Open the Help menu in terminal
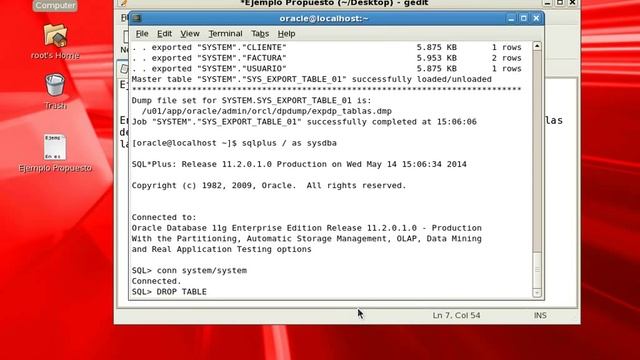 [286, 34]
